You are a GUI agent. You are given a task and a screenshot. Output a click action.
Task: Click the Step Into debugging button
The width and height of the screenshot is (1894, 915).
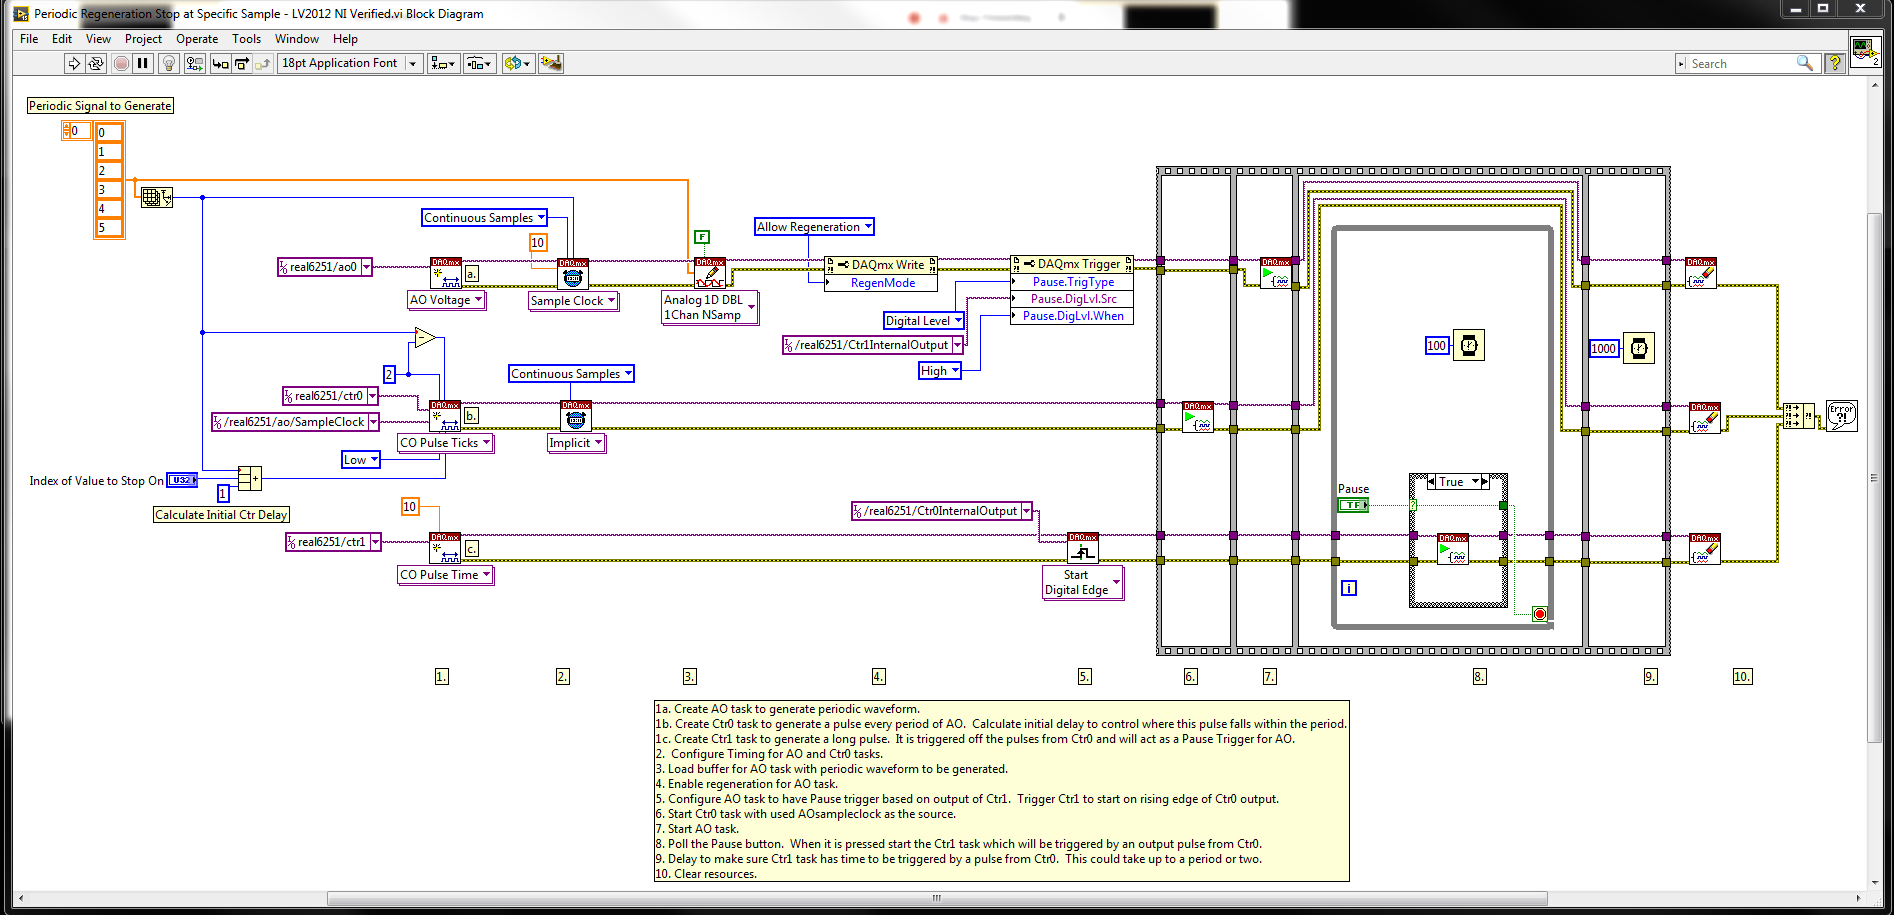[220, 63]
